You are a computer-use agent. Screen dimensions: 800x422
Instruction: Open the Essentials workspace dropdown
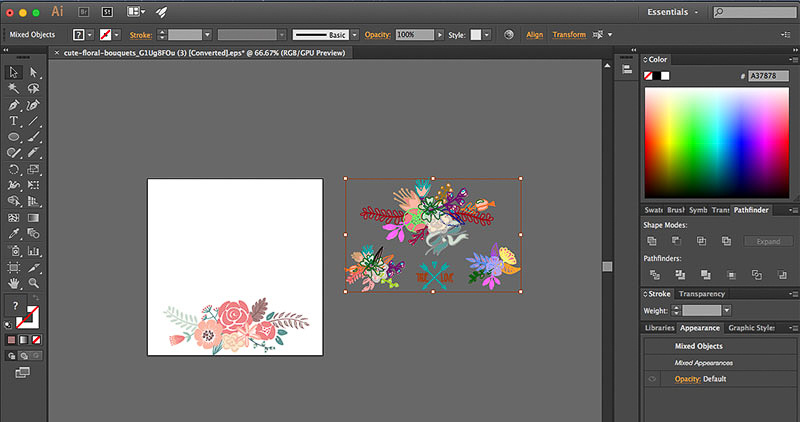(x=672, y=12)
